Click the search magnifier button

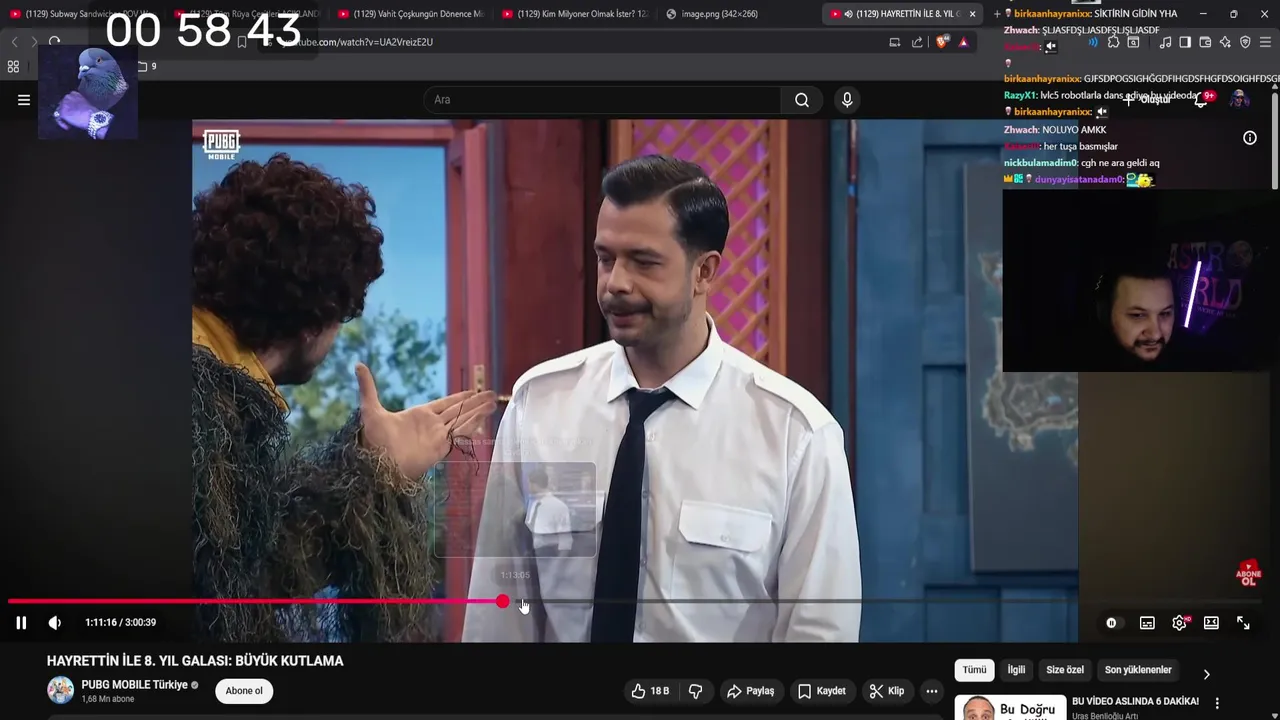802,100
